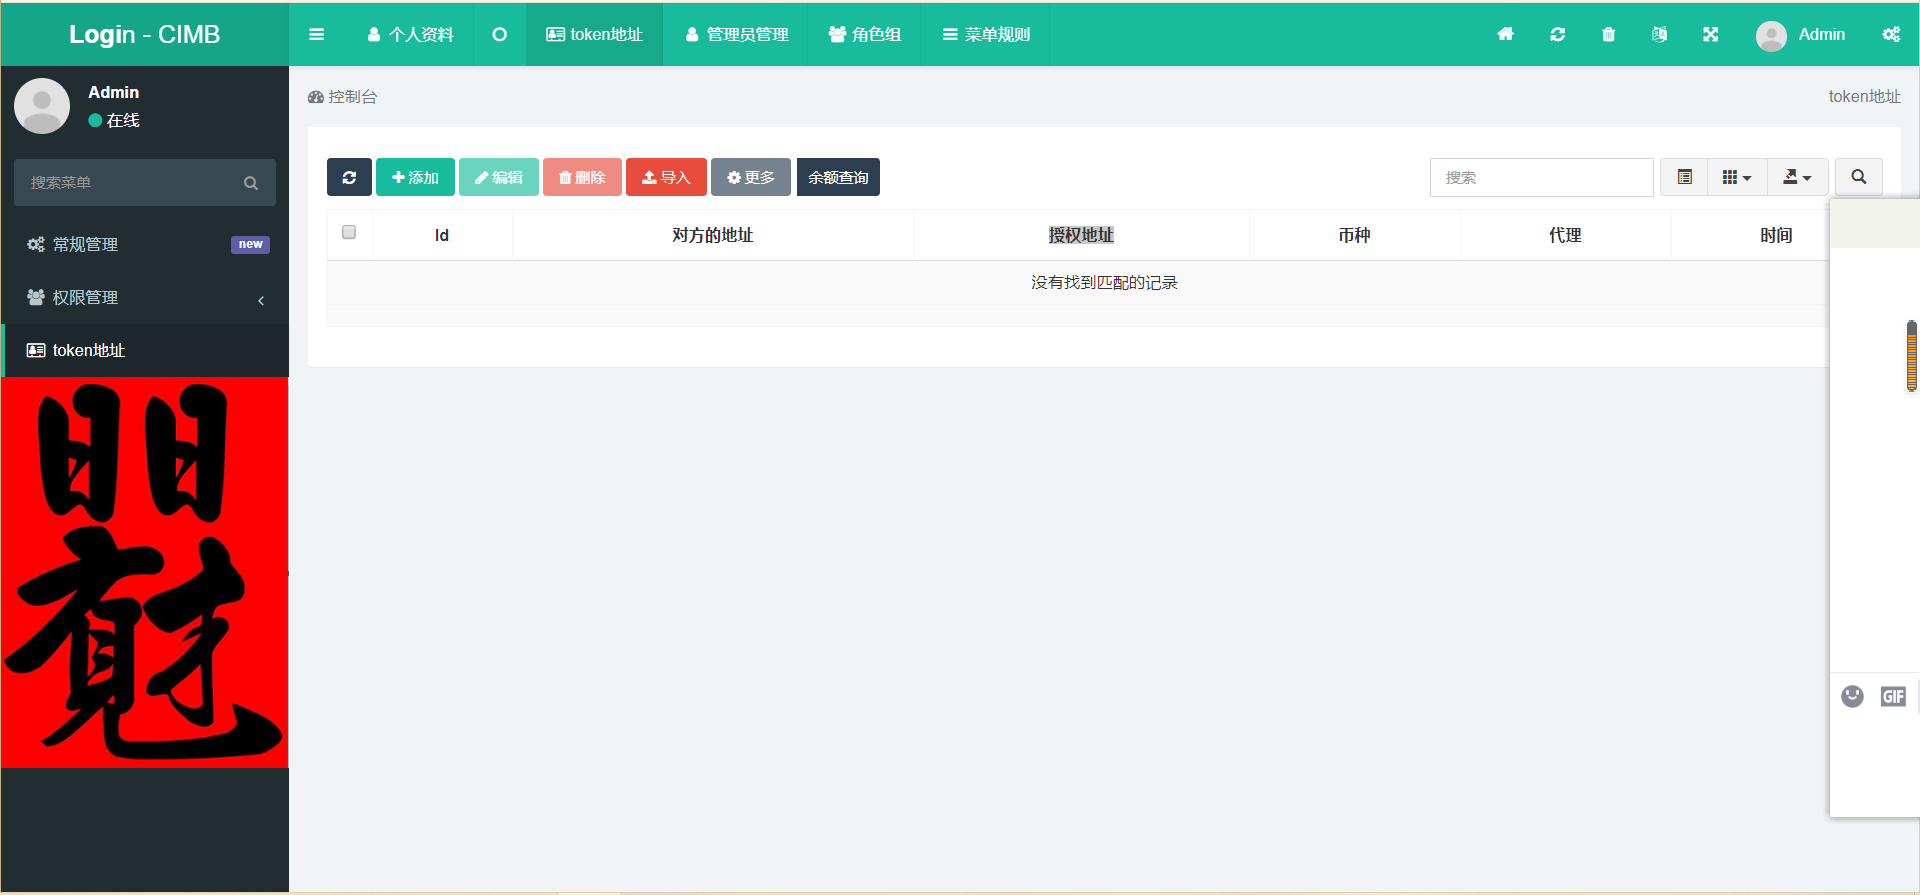This screenshot has width=1920, height=895.
Task: Check the select-all checkbox in table header
Action: pos(349,232)
